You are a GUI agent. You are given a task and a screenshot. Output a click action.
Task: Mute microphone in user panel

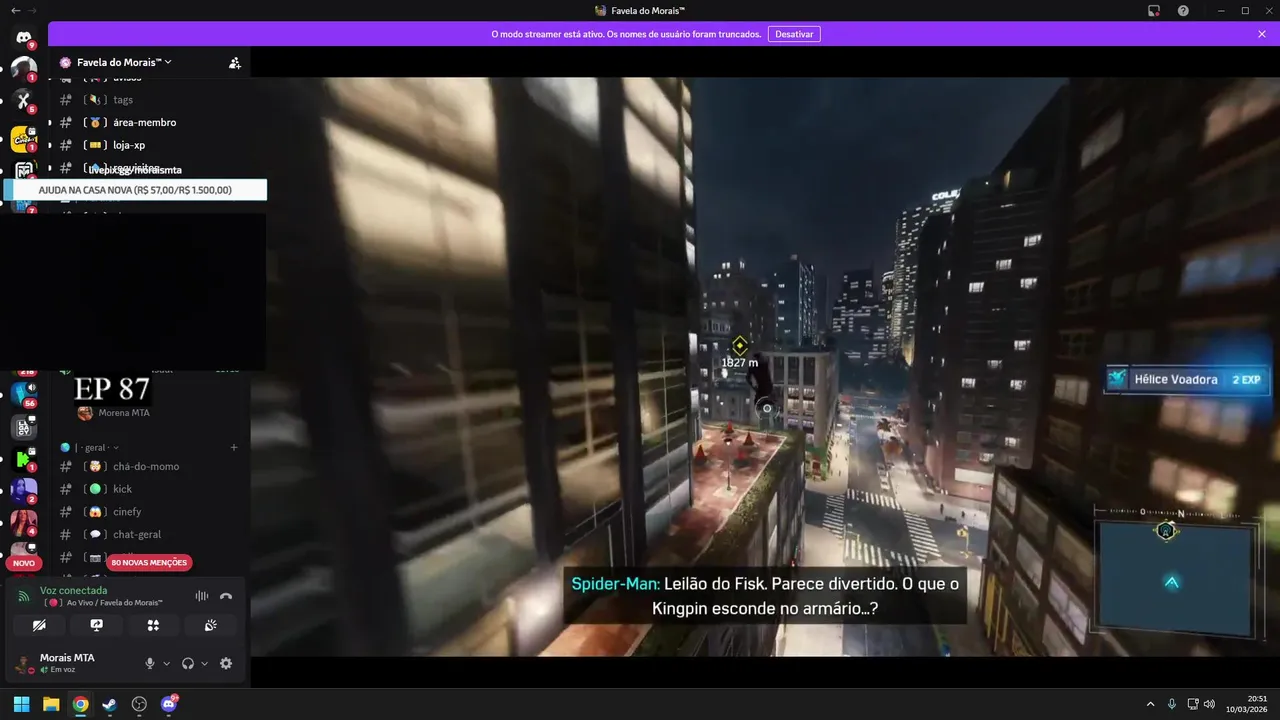[x=150, y=663]
